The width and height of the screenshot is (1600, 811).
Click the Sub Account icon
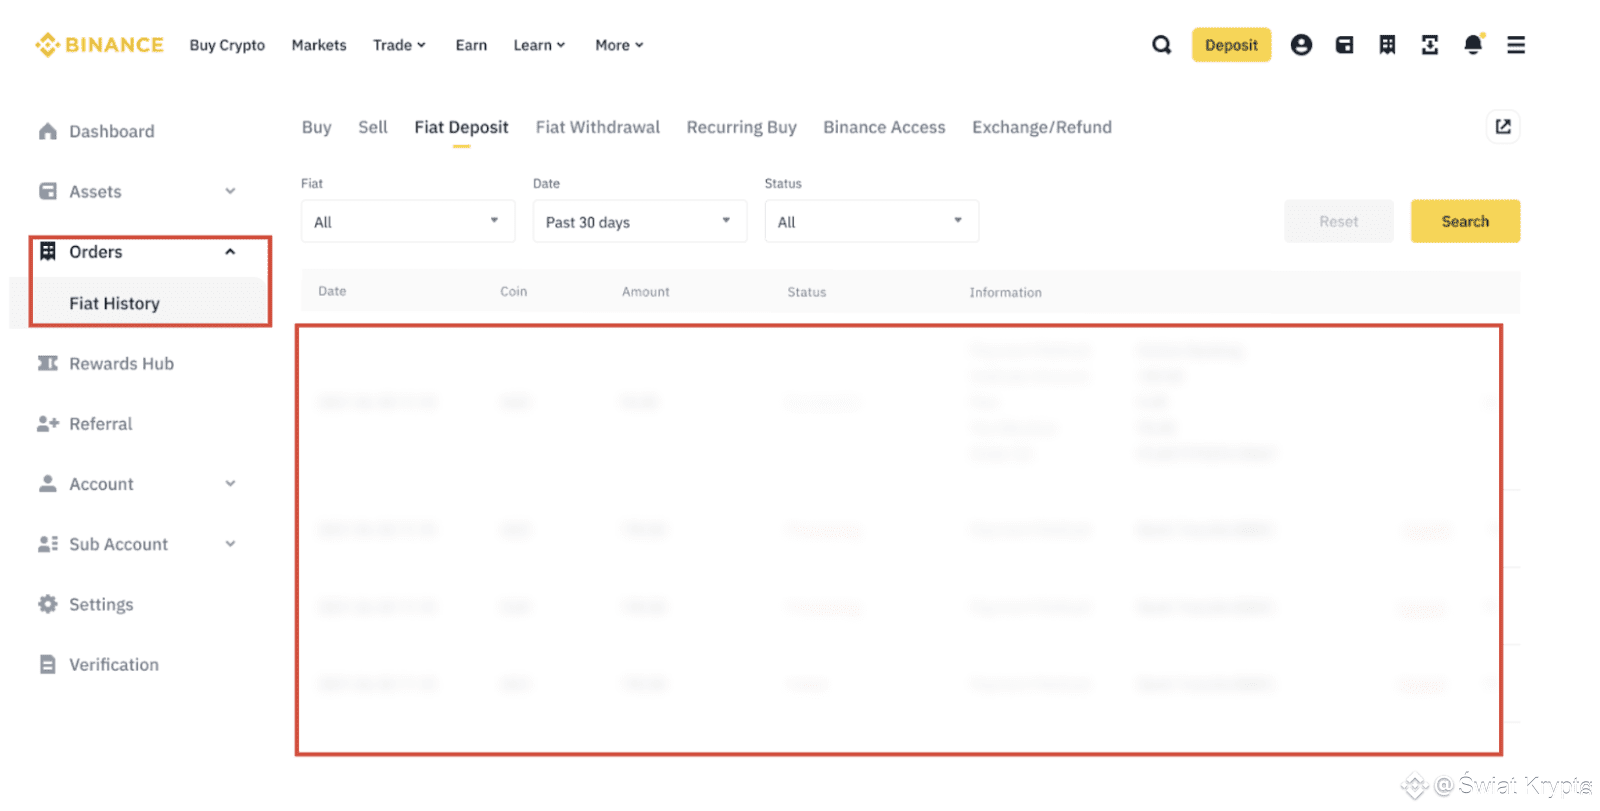point(48,544)
